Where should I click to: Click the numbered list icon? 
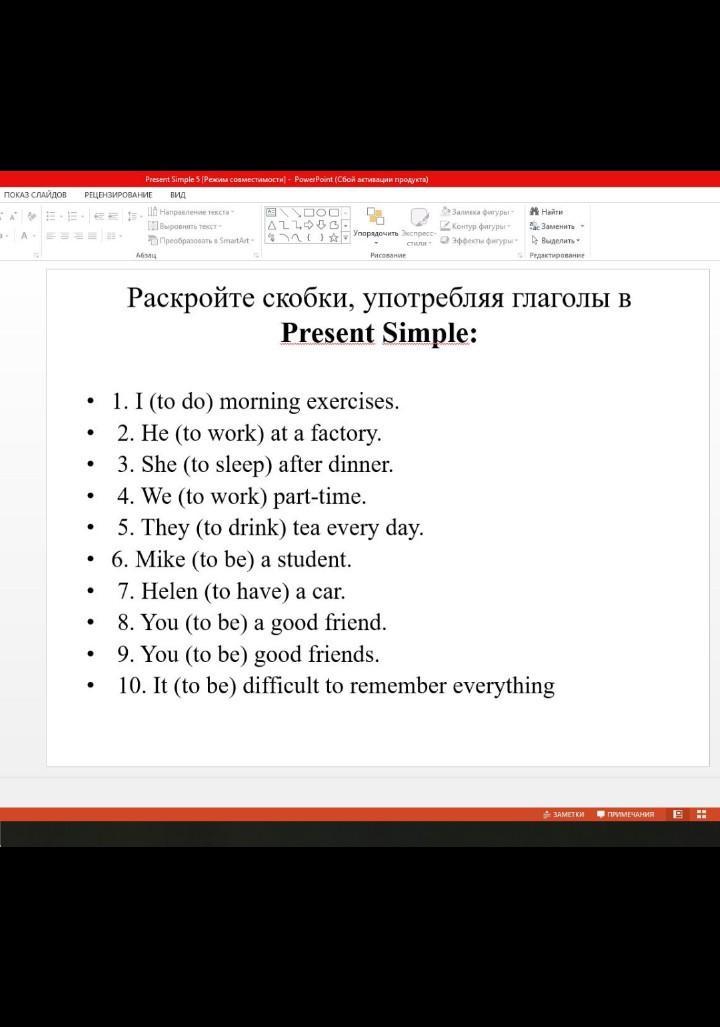[x=71, y=216]
